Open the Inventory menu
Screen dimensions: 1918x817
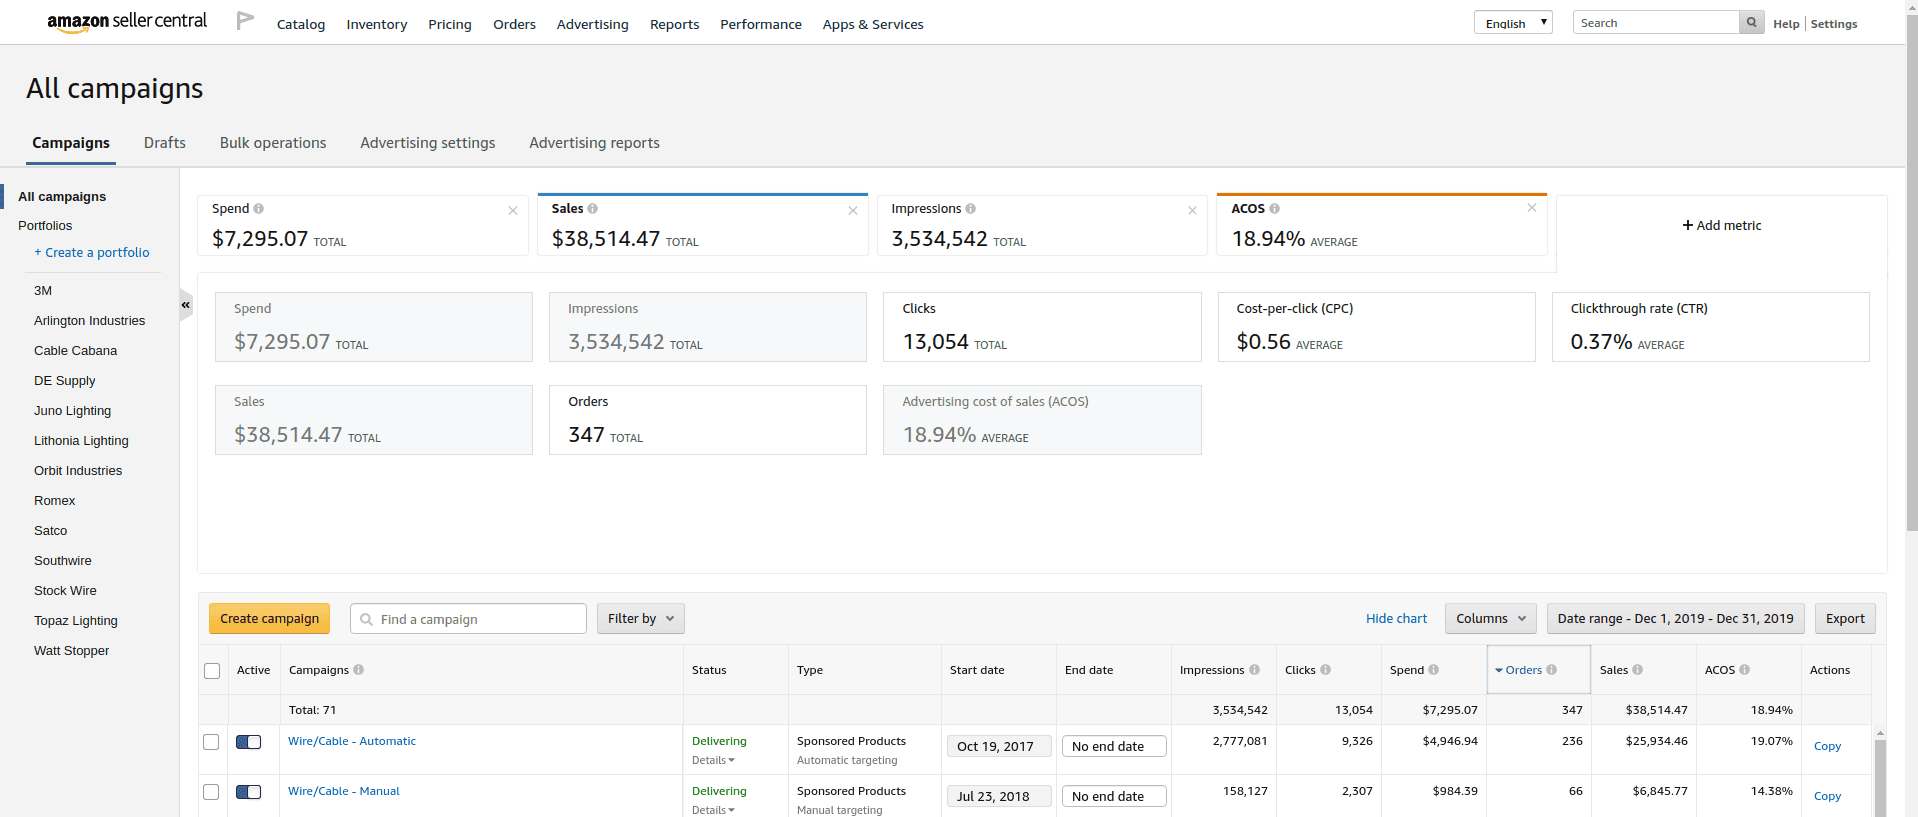[377, 24]
